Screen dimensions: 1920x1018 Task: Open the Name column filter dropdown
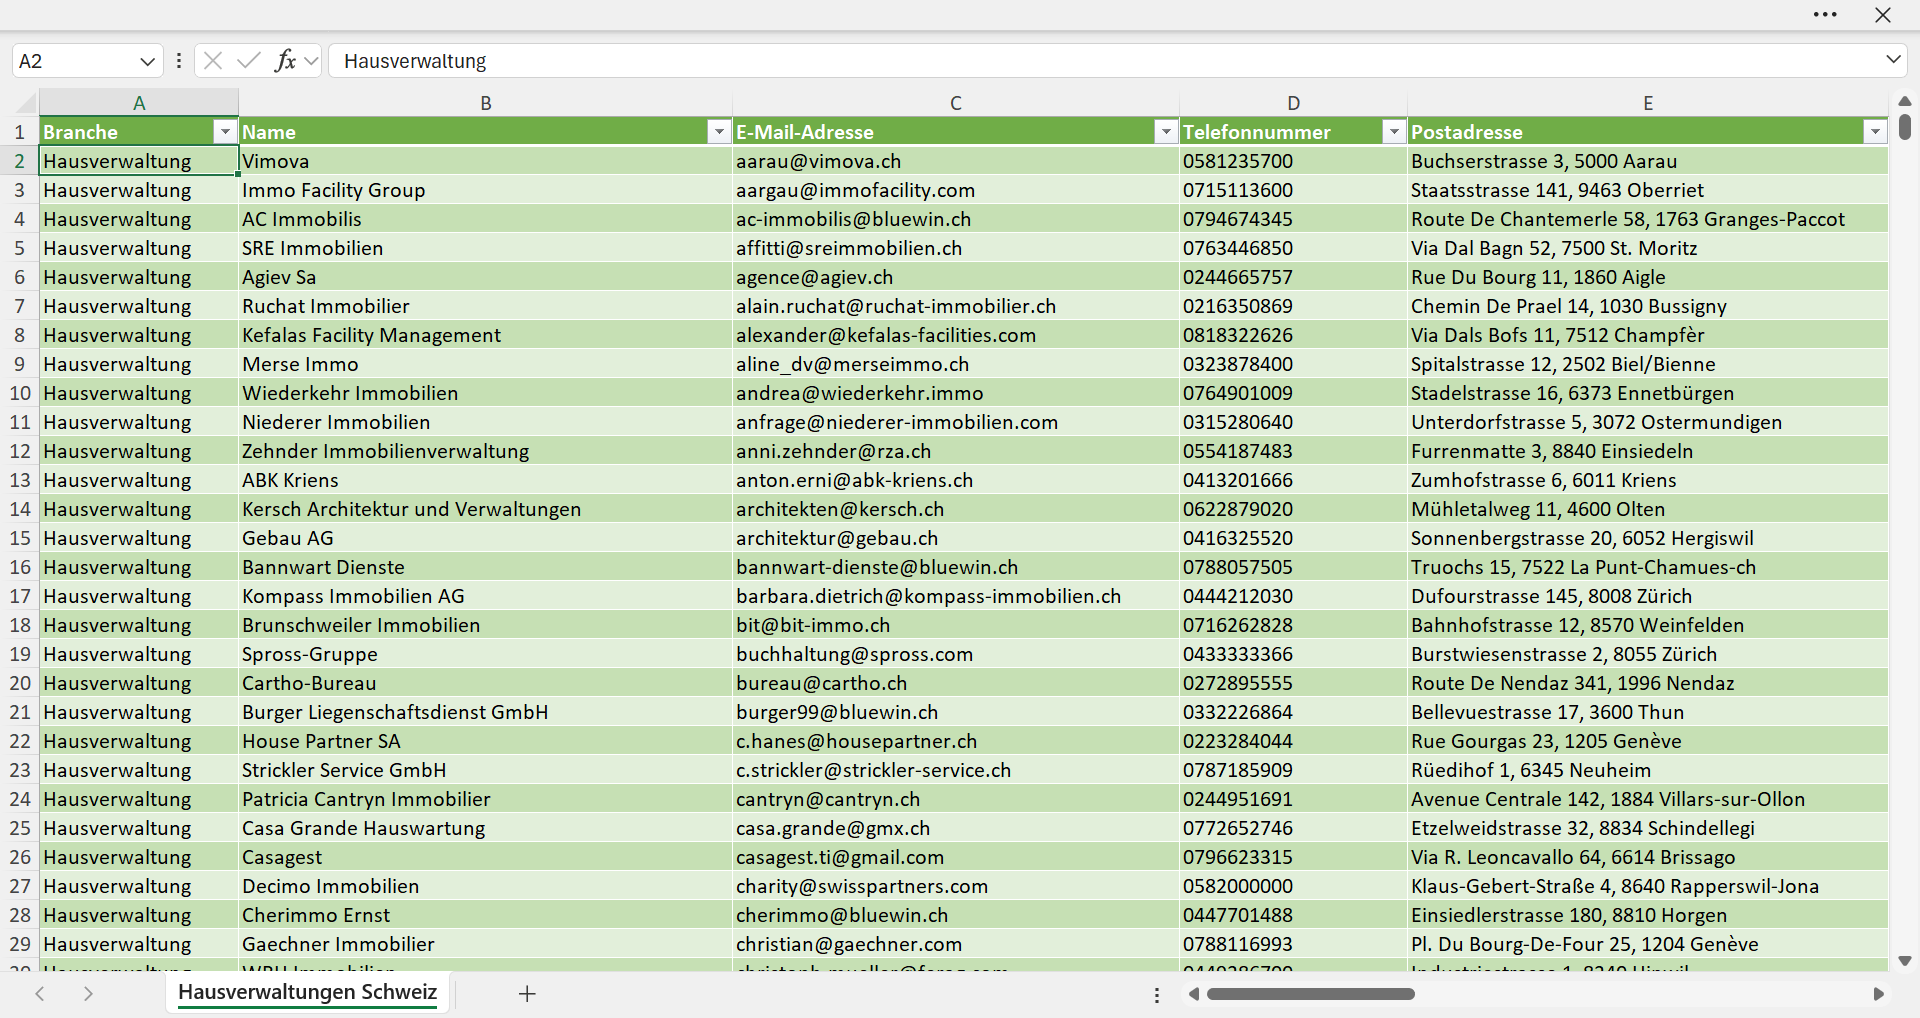[x=719, y=132]
